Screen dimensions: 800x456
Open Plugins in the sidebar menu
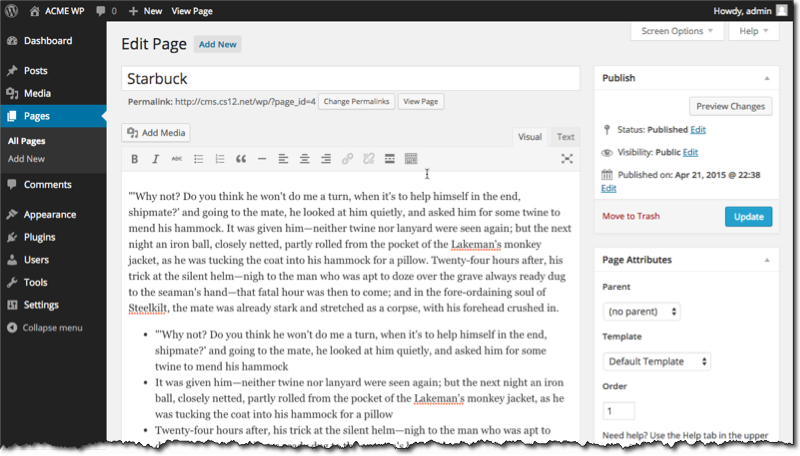pos(41,237)
